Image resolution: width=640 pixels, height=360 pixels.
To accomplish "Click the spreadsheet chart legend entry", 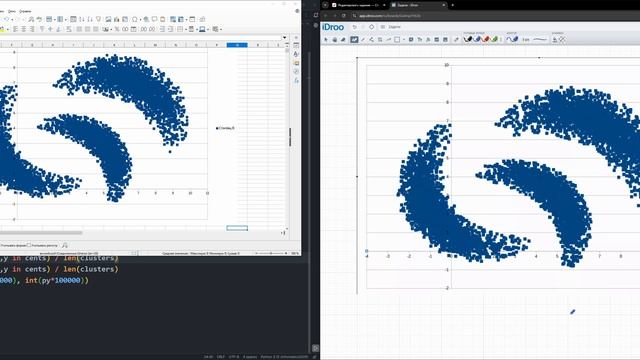I will [225, 128].
